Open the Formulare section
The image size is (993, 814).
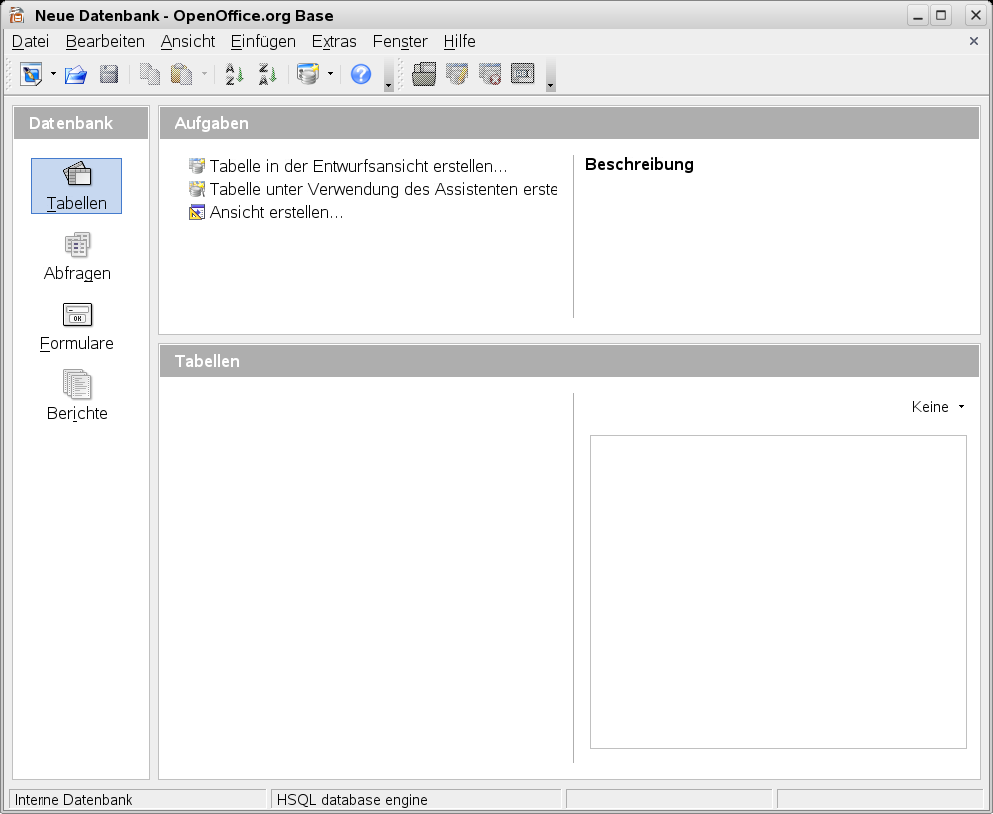pyautogui.click(x=77, y=325)
